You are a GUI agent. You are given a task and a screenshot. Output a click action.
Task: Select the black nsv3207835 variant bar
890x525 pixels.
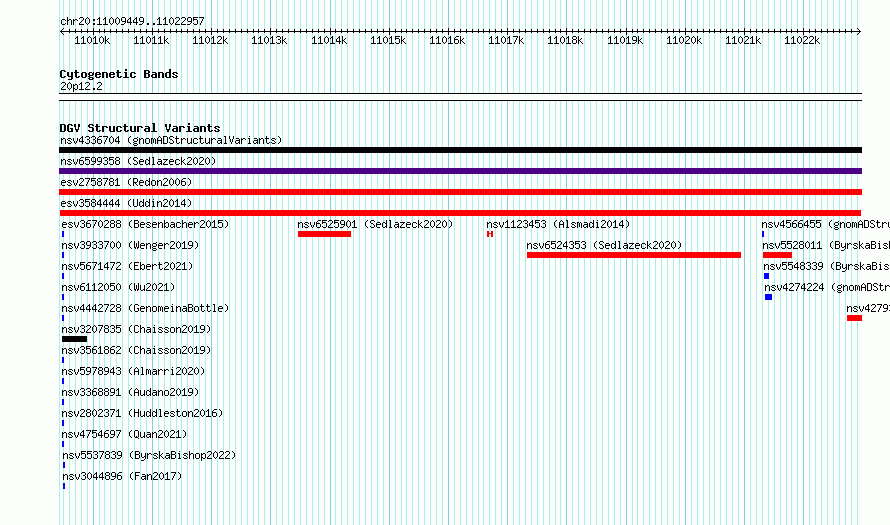pos(74,339)
